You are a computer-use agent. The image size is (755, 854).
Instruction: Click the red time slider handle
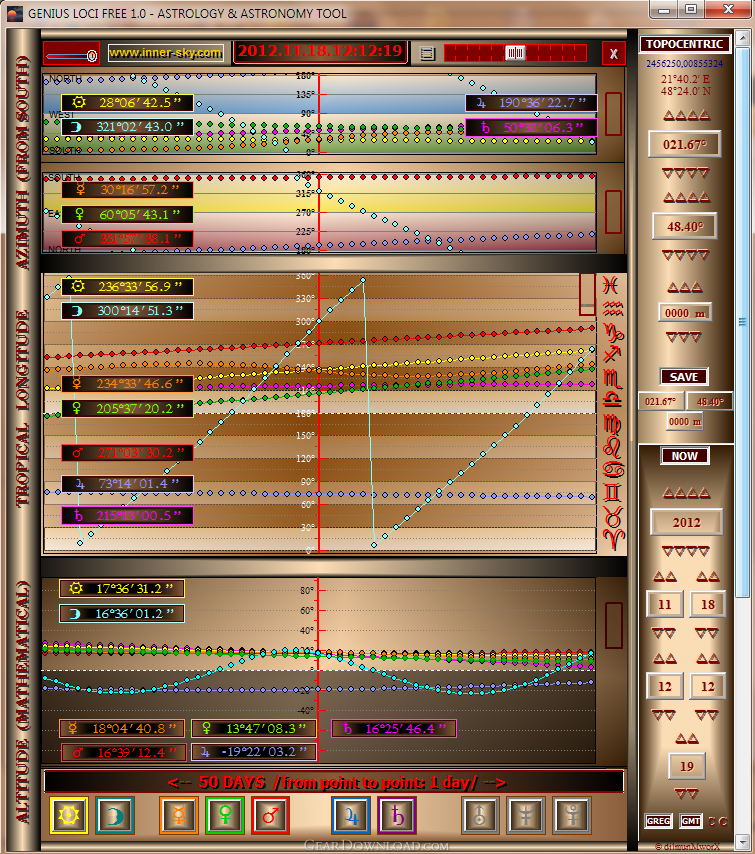pyautogui.click(x=515, y=53)
